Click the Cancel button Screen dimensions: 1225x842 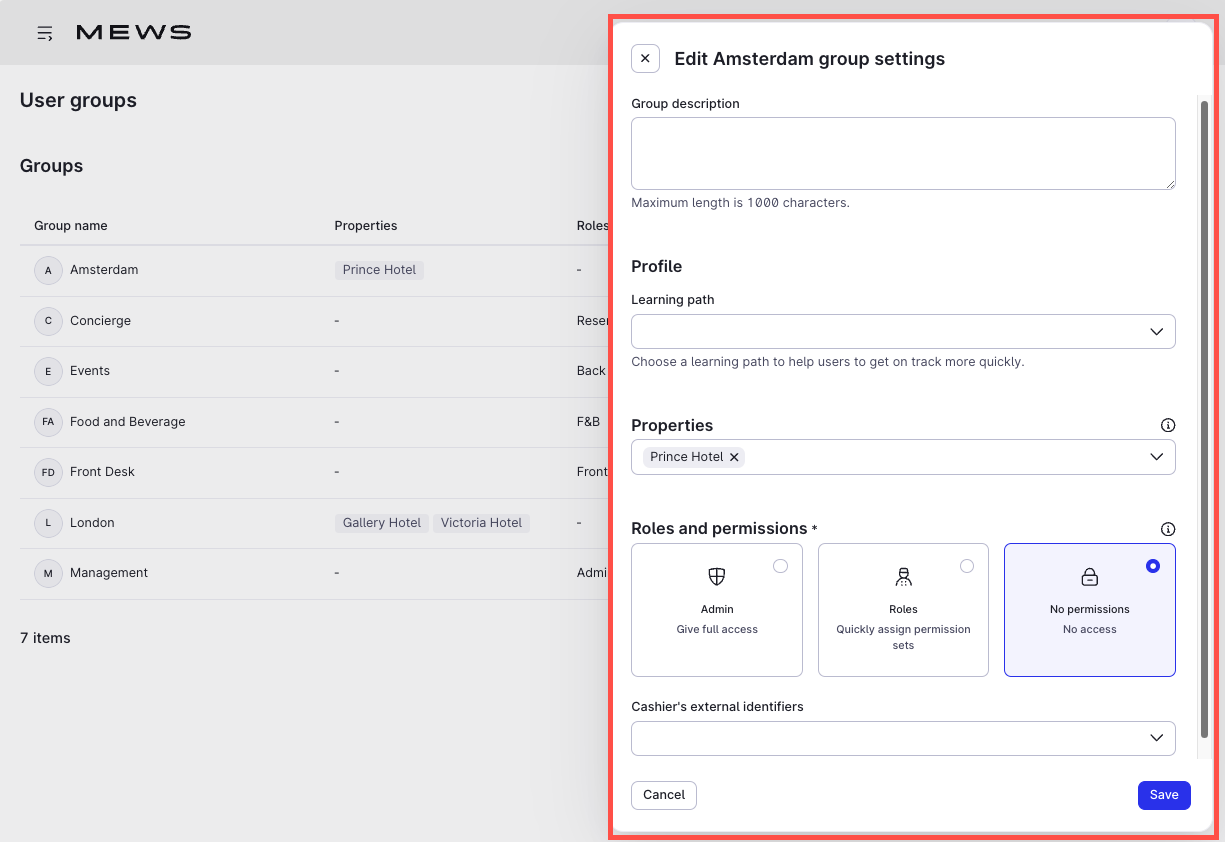pyautogui.click(x=664, y=795)
